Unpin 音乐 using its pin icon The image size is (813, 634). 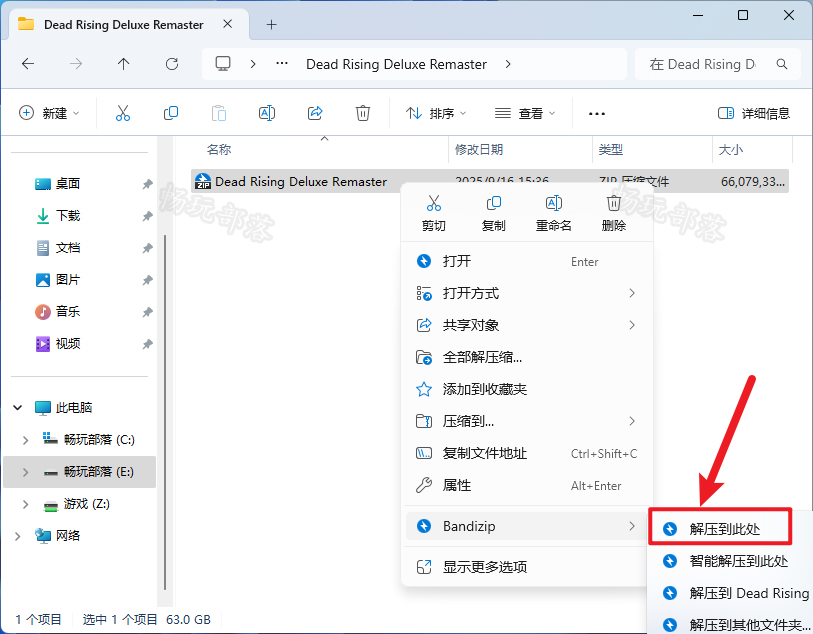(147, 312)
